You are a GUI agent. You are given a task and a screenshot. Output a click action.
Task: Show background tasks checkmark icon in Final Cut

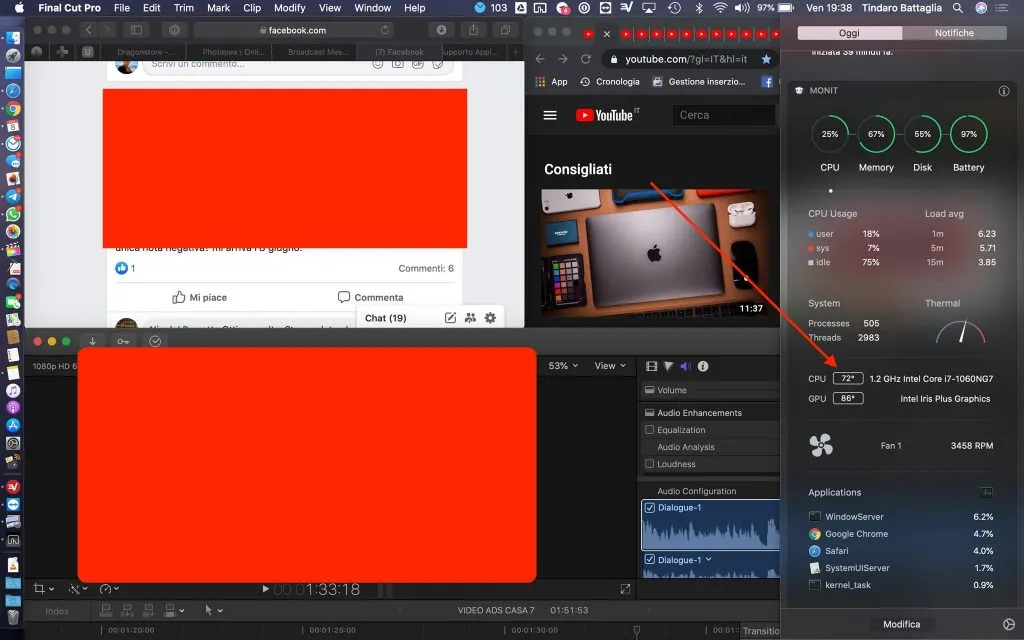coord(155,341)
